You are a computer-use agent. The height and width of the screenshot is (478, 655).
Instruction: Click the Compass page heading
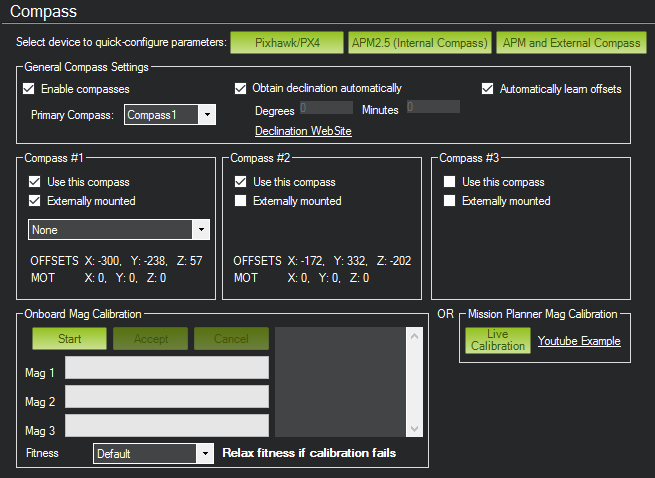(x=43, y=12)
